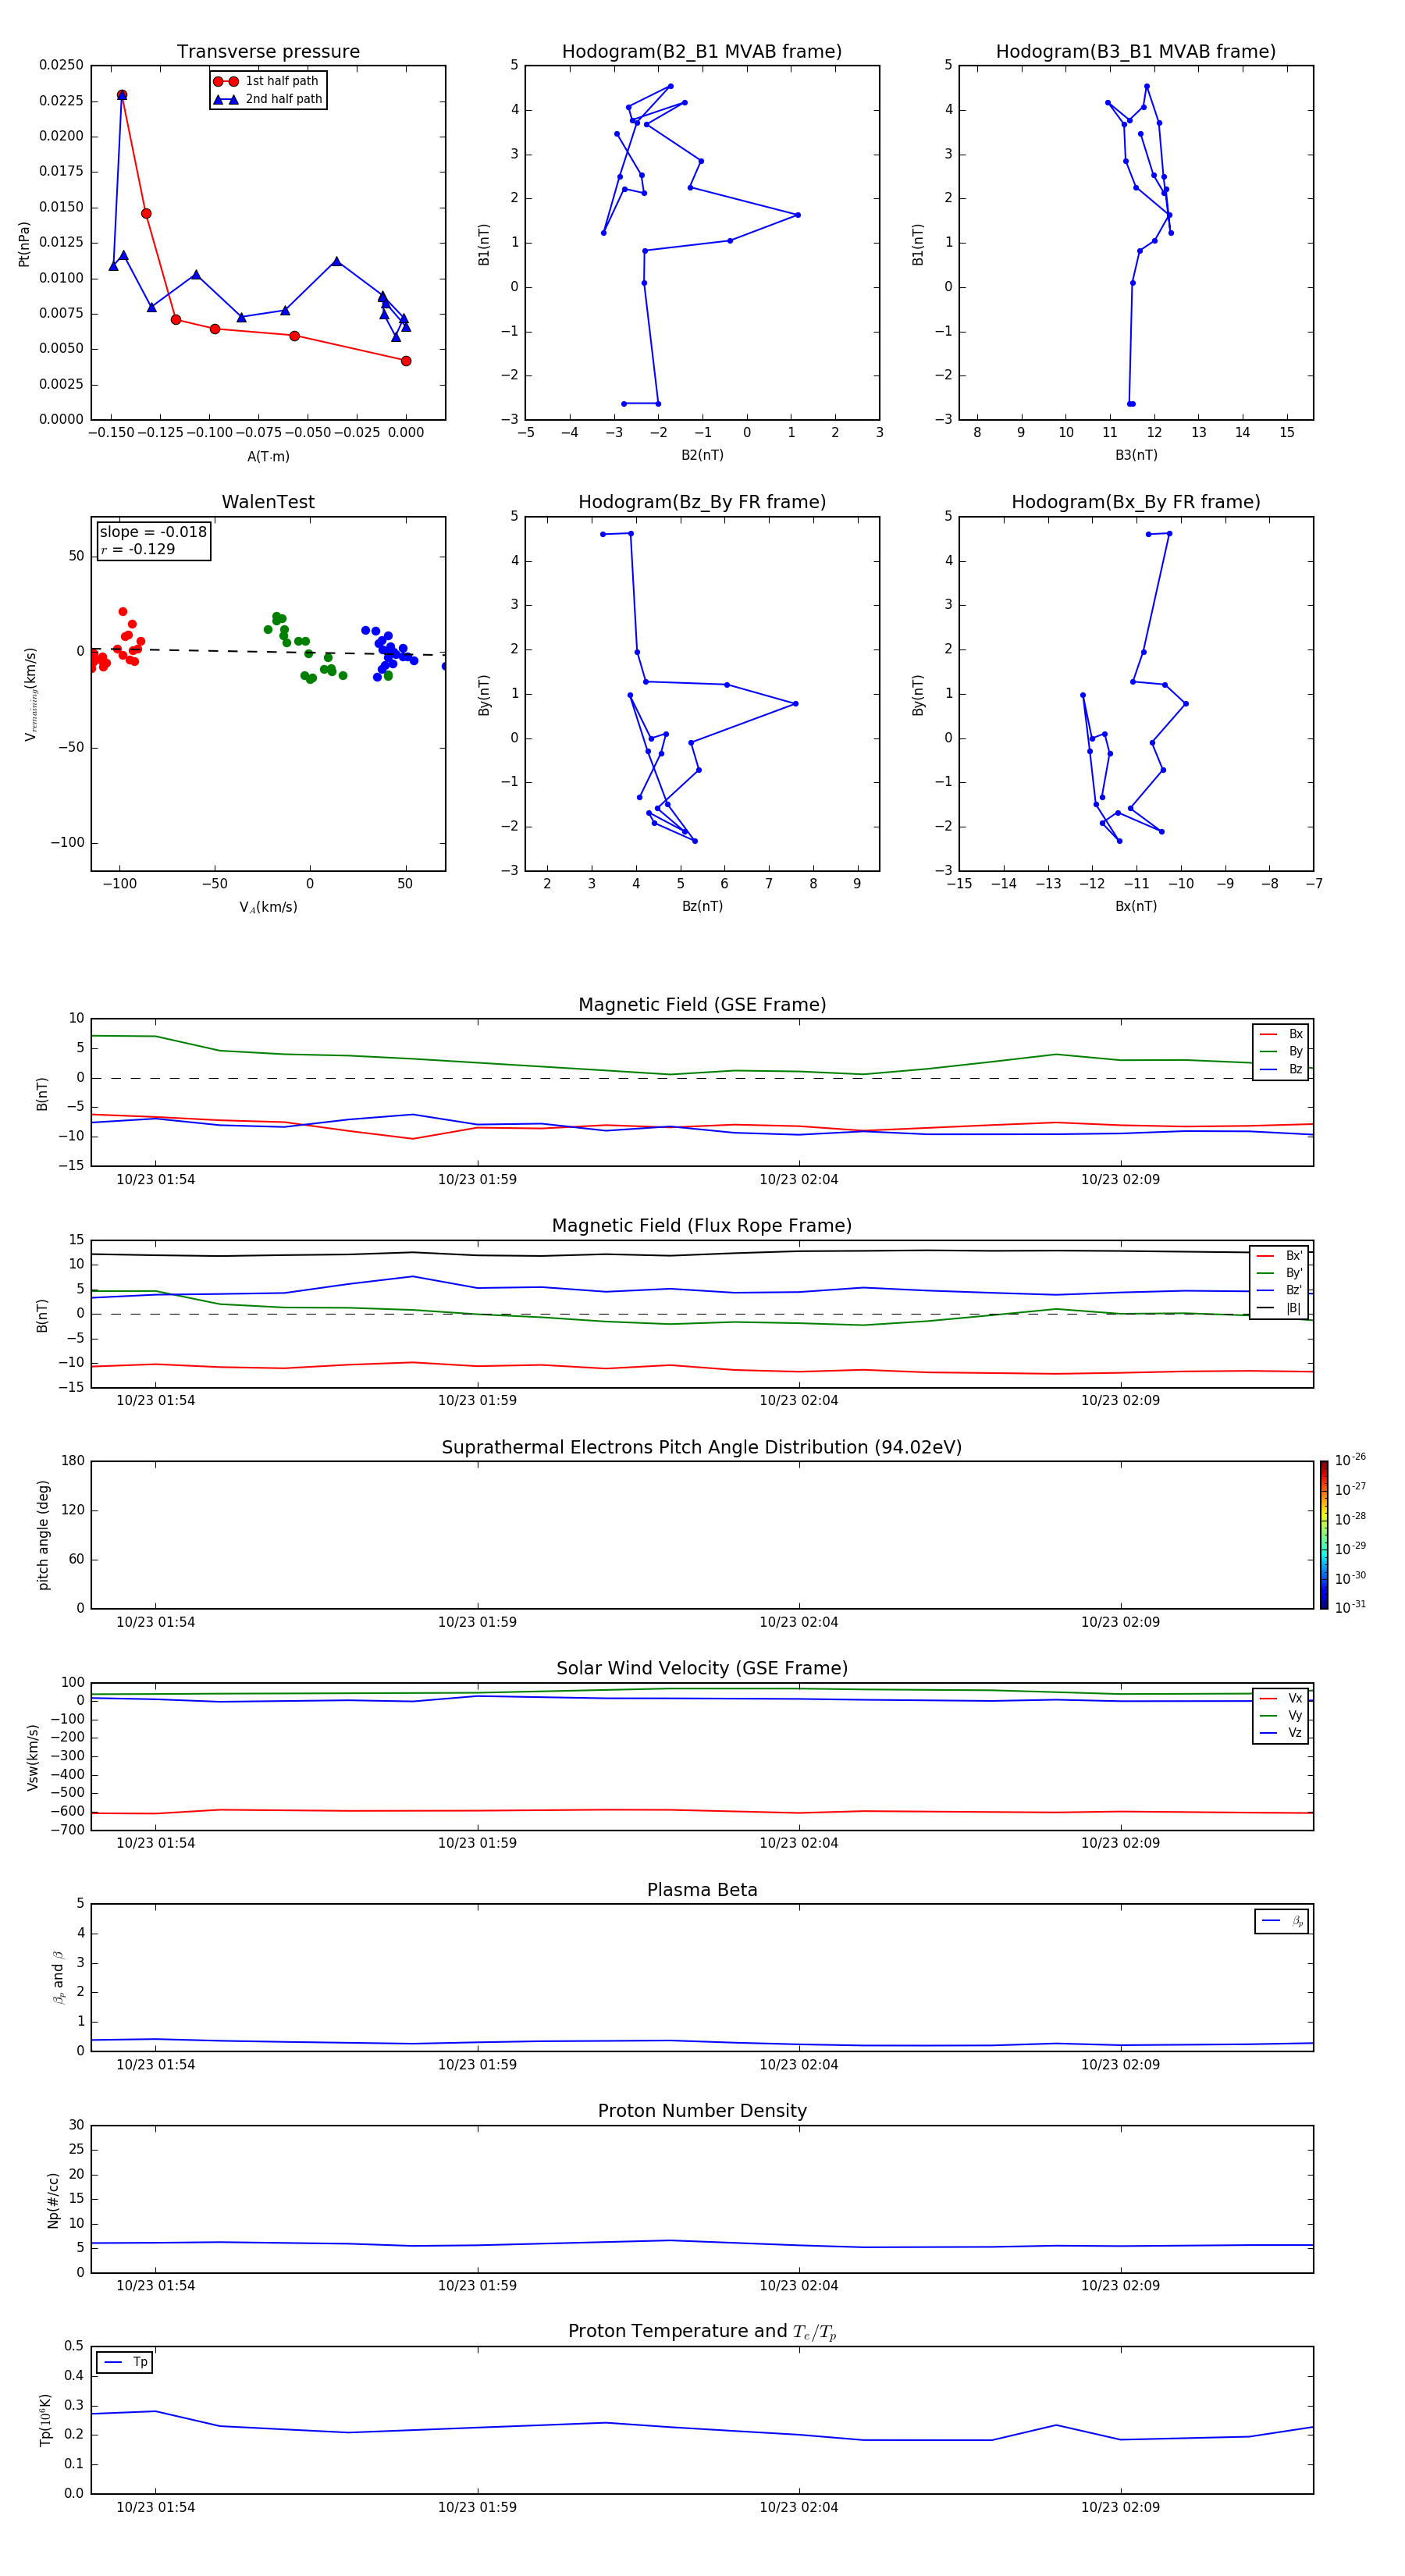Click the 'Proton Temperature and Te/Tp' title
Screen dimensions: 1405x2576
click(x=702, y=2332)
